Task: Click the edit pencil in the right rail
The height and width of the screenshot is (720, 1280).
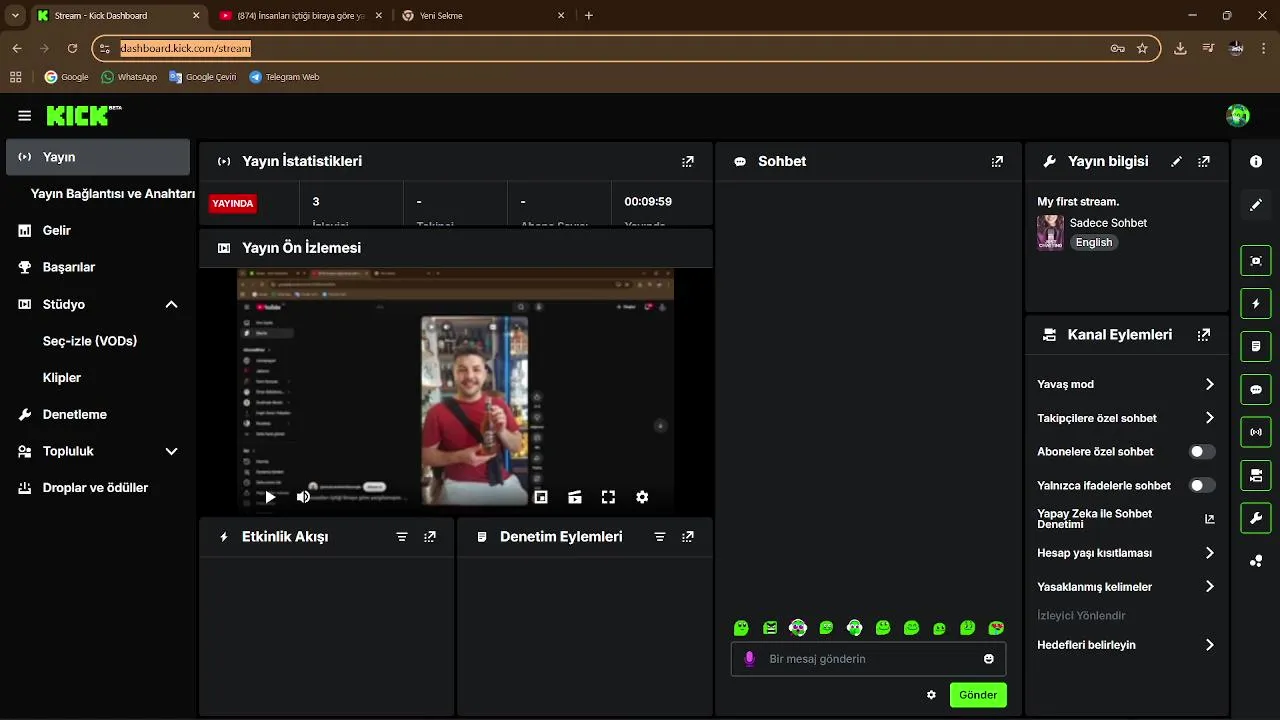Action: (1256, 205)
